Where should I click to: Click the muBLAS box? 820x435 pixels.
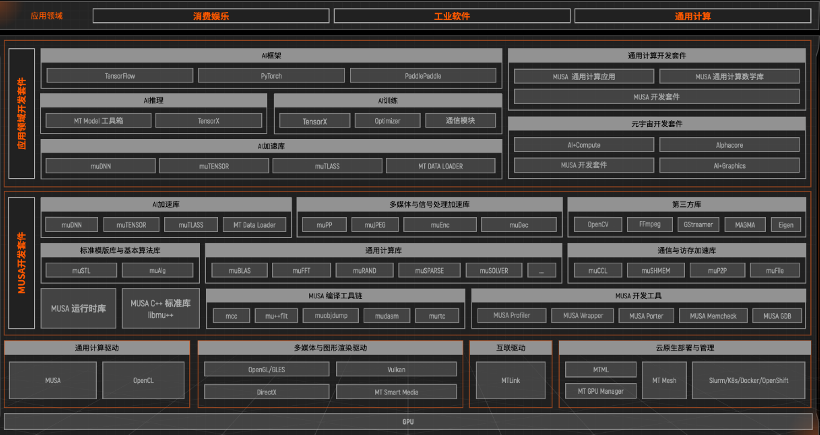(240, 270)
